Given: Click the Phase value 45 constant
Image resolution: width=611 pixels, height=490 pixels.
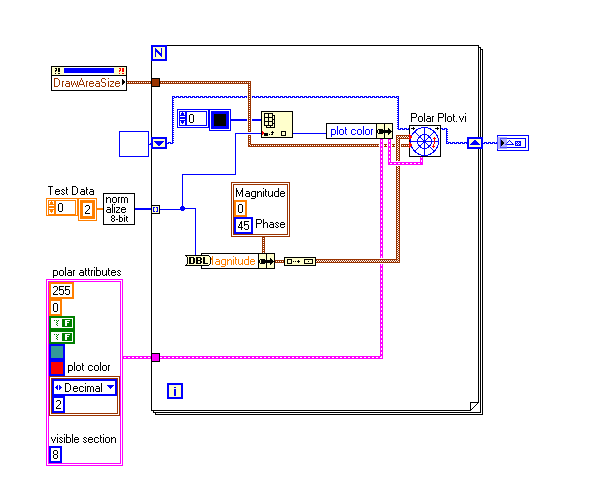Looking at the screenshot, I should click(x=244, y=225).
